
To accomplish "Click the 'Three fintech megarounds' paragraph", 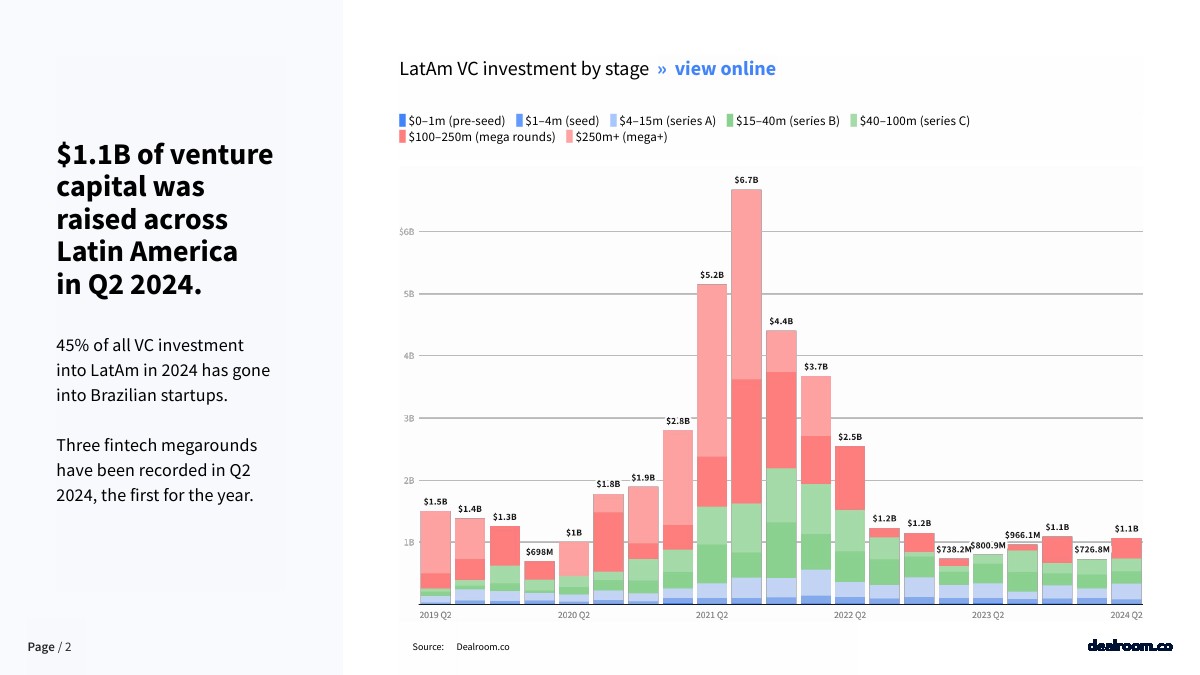I will [x=157, y=470].
